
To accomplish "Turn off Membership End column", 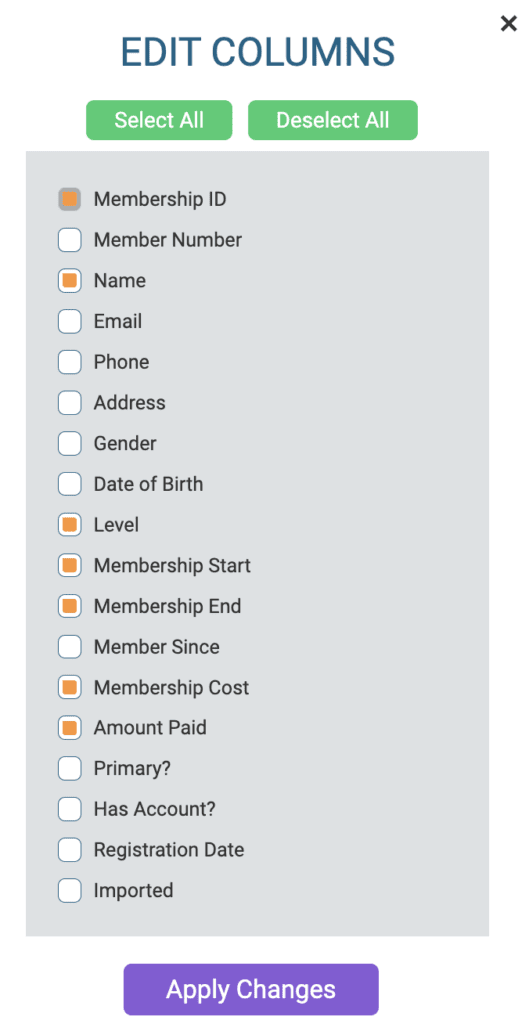I will pyautogui.click(x=70, y=606).
